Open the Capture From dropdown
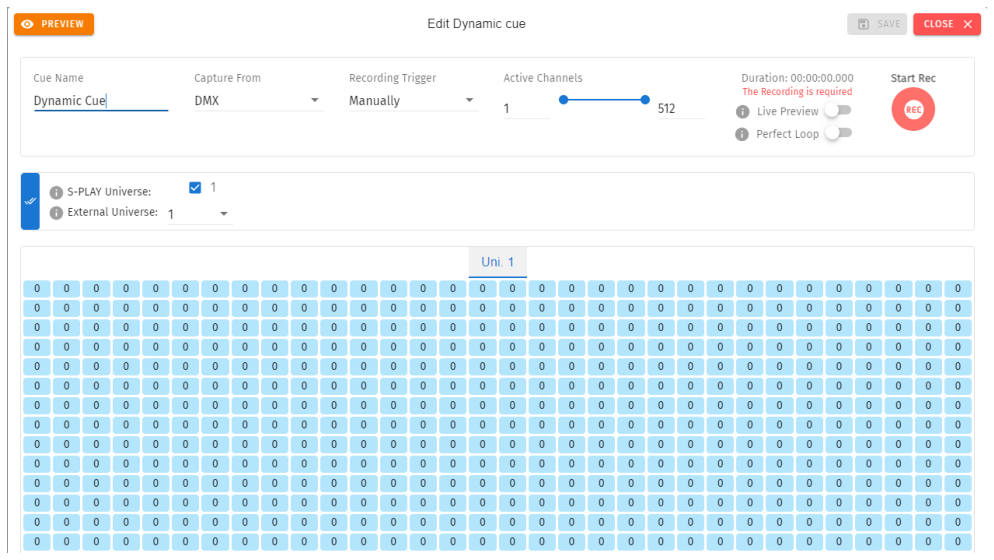Viewport: 994px width, 560px height. [259, 101]
